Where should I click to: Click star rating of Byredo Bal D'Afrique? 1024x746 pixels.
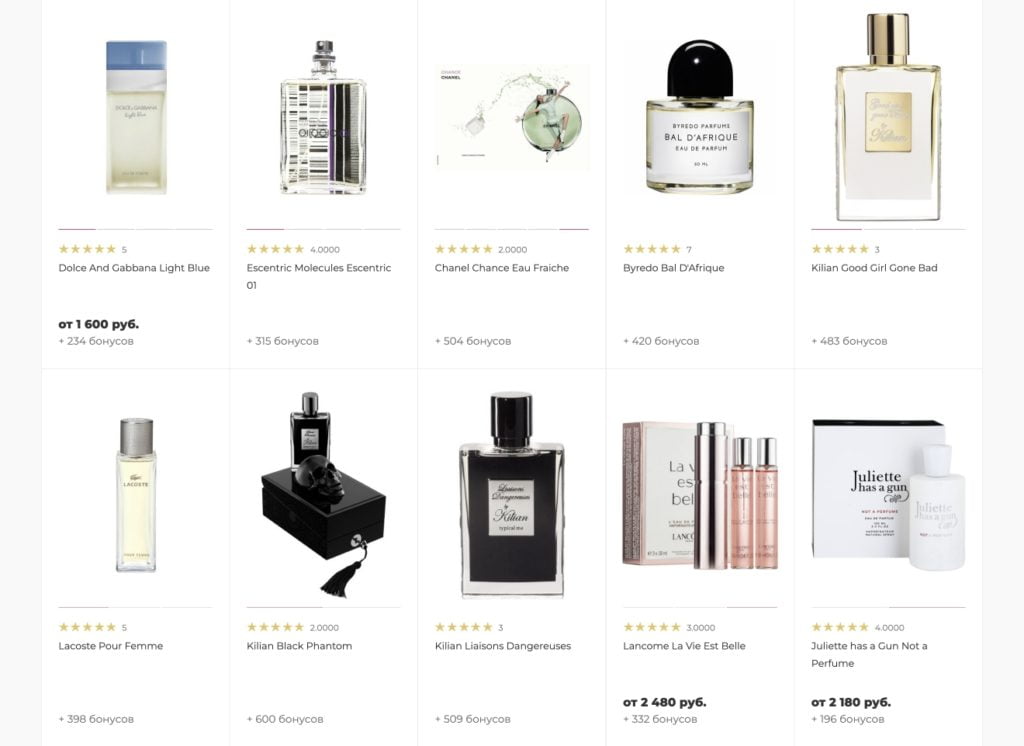652,249
